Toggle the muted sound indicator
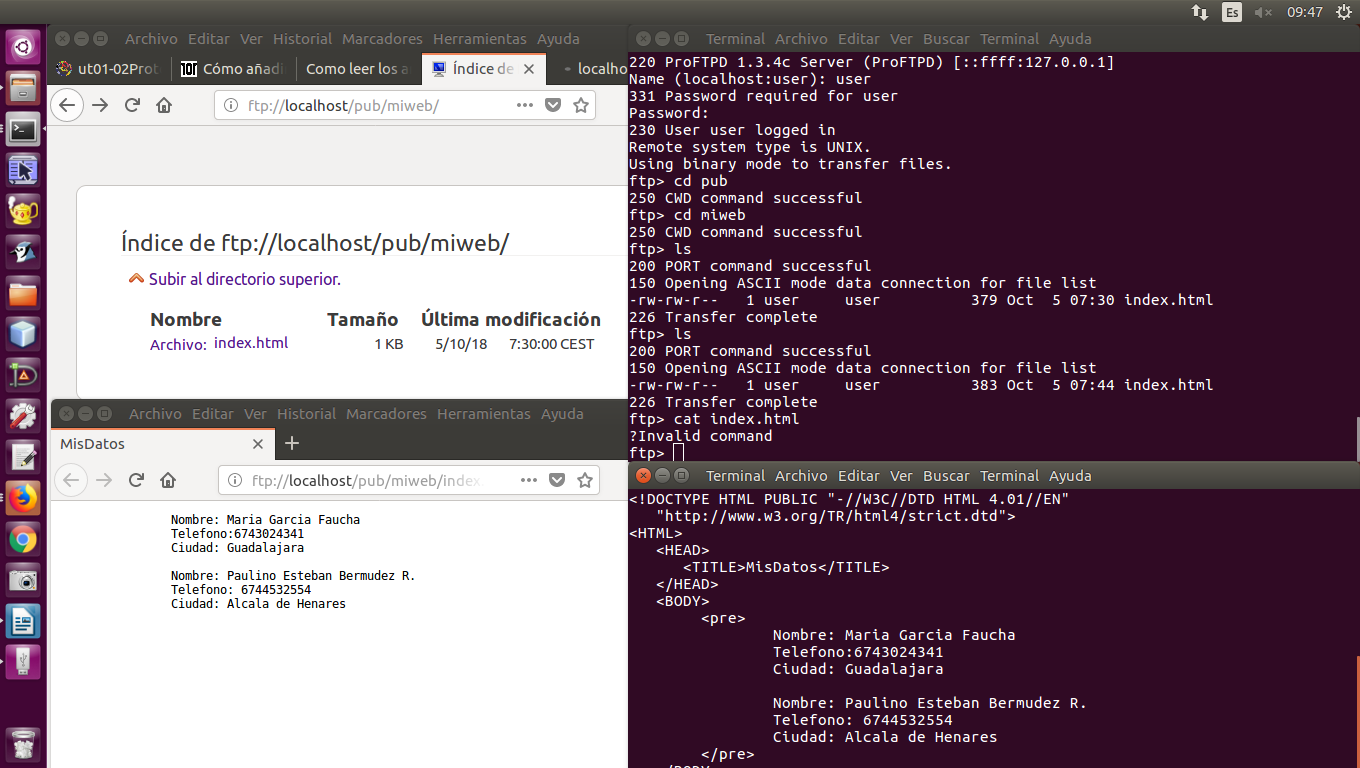This screenshot has width=1360, height=768. [x=1263, y=12]
